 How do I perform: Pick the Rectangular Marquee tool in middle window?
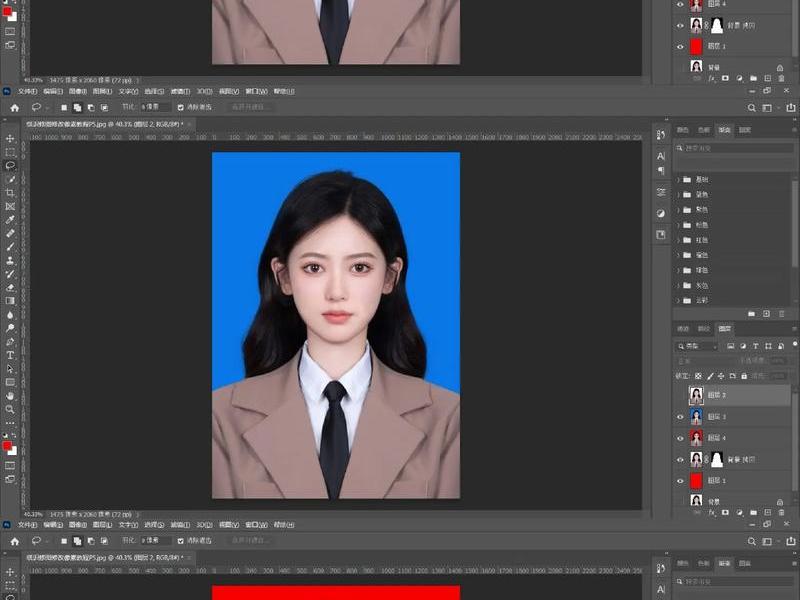pos(10,152)
